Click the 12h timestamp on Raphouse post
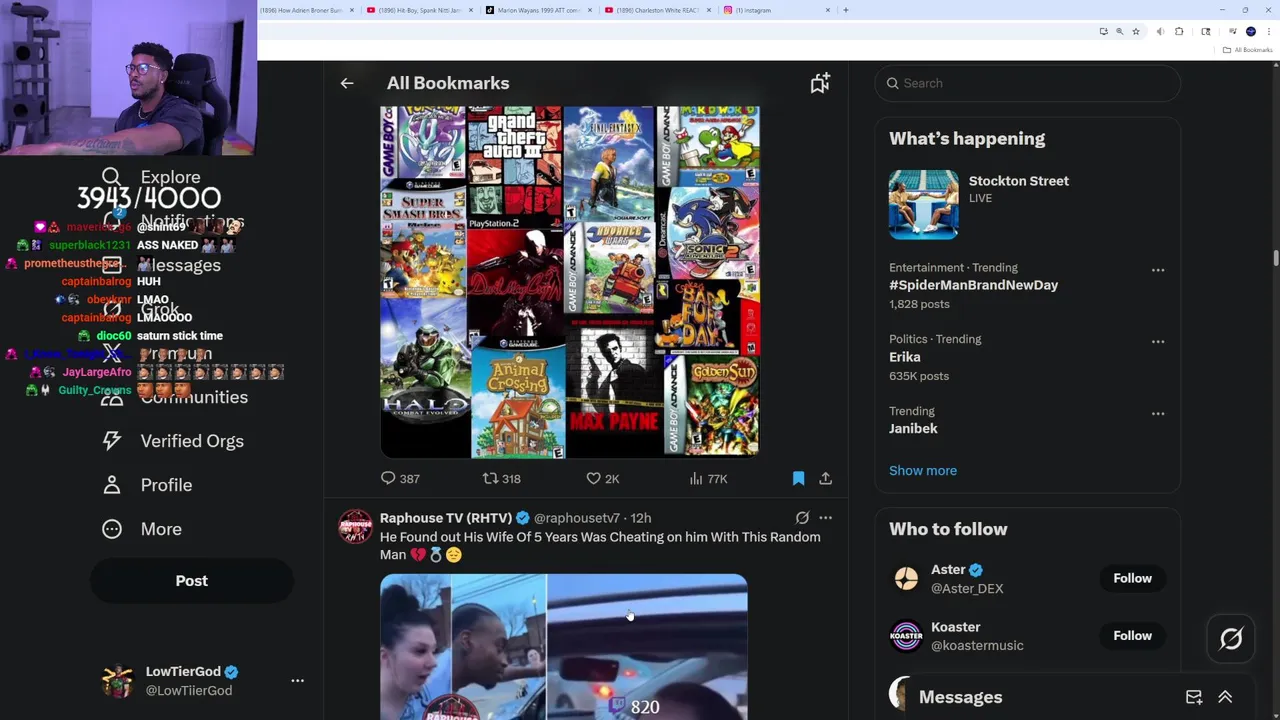The height and width of the screenshot is (720, 1280). [x=640, y=518]
